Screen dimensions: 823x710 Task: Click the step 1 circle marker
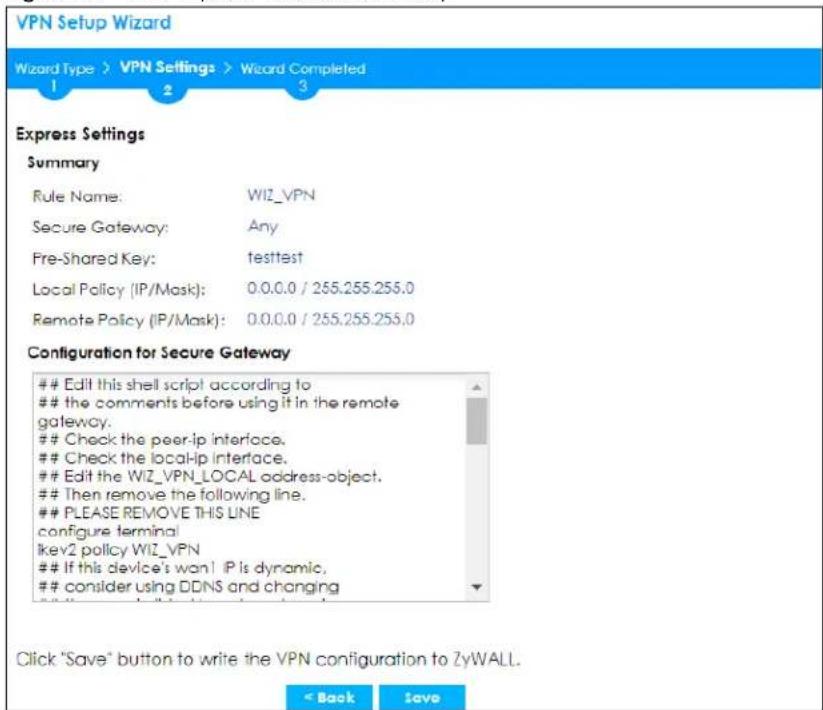pos(54,87)
